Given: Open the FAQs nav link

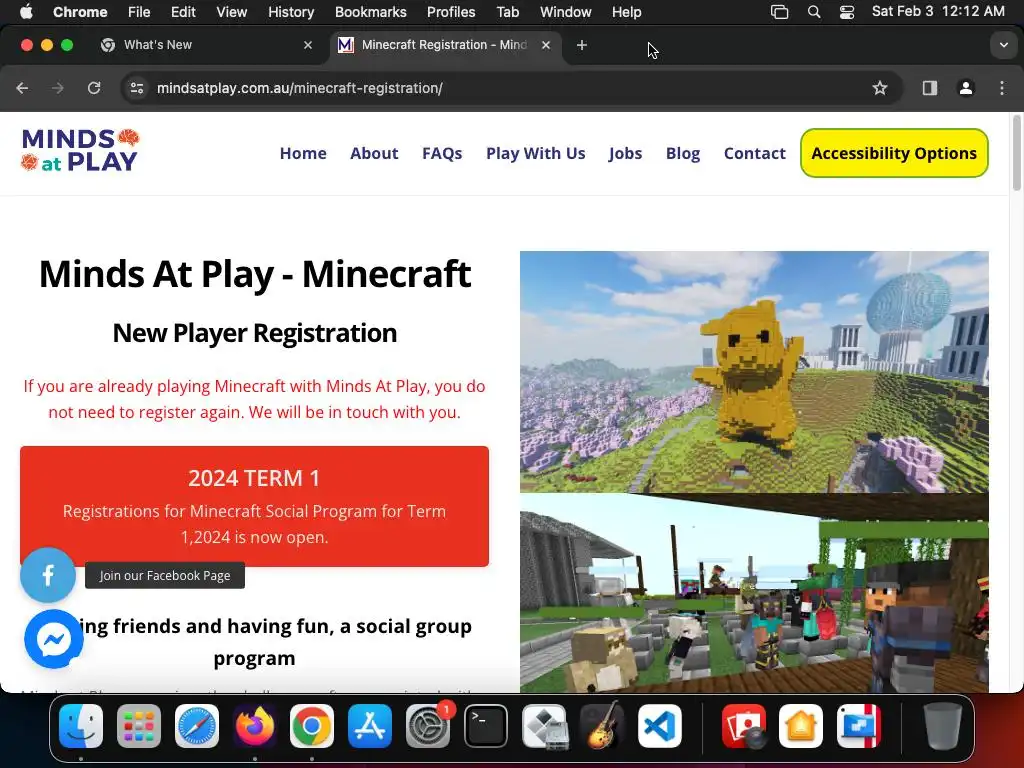Looking at the screenshot, I should pos(442,153).
